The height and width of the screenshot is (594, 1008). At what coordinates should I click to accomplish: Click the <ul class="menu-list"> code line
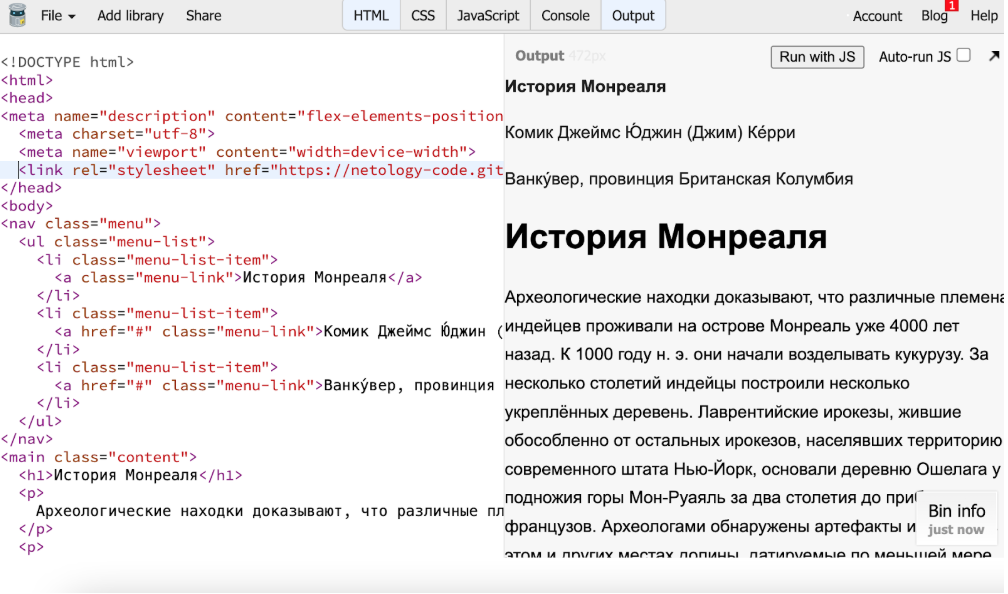click(x=116, y=242)
